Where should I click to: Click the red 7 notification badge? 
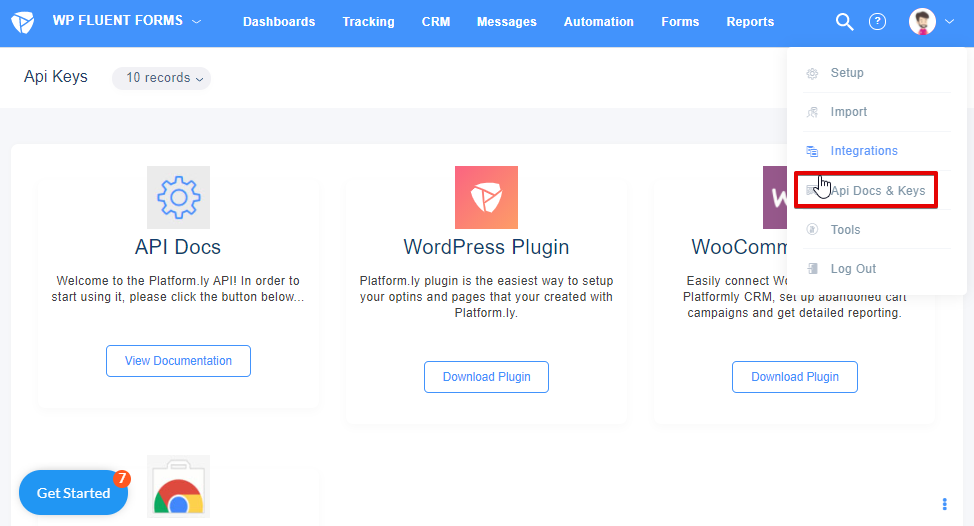(x=121, y=478)
